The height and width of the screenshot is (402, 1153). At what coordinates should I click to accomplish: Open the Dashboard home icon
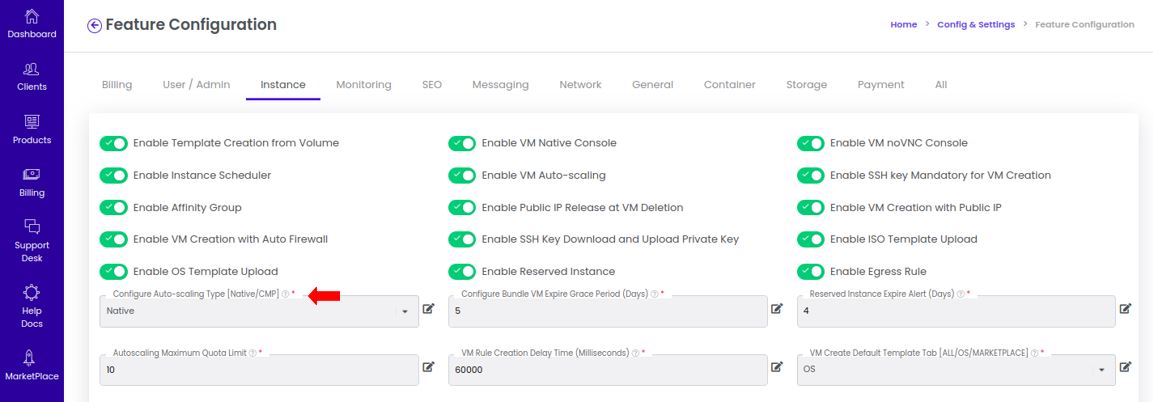pos(32,16)
